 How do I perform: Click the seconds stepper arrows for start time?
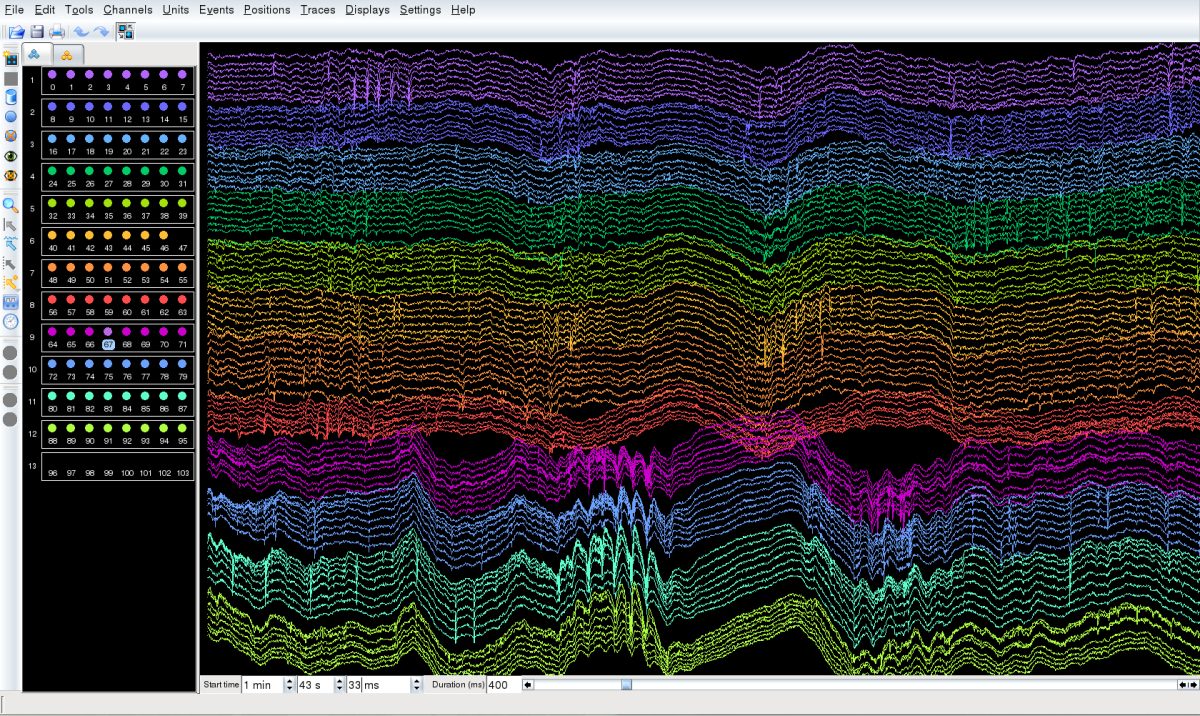pyautogui.click(x=339, y=685)
